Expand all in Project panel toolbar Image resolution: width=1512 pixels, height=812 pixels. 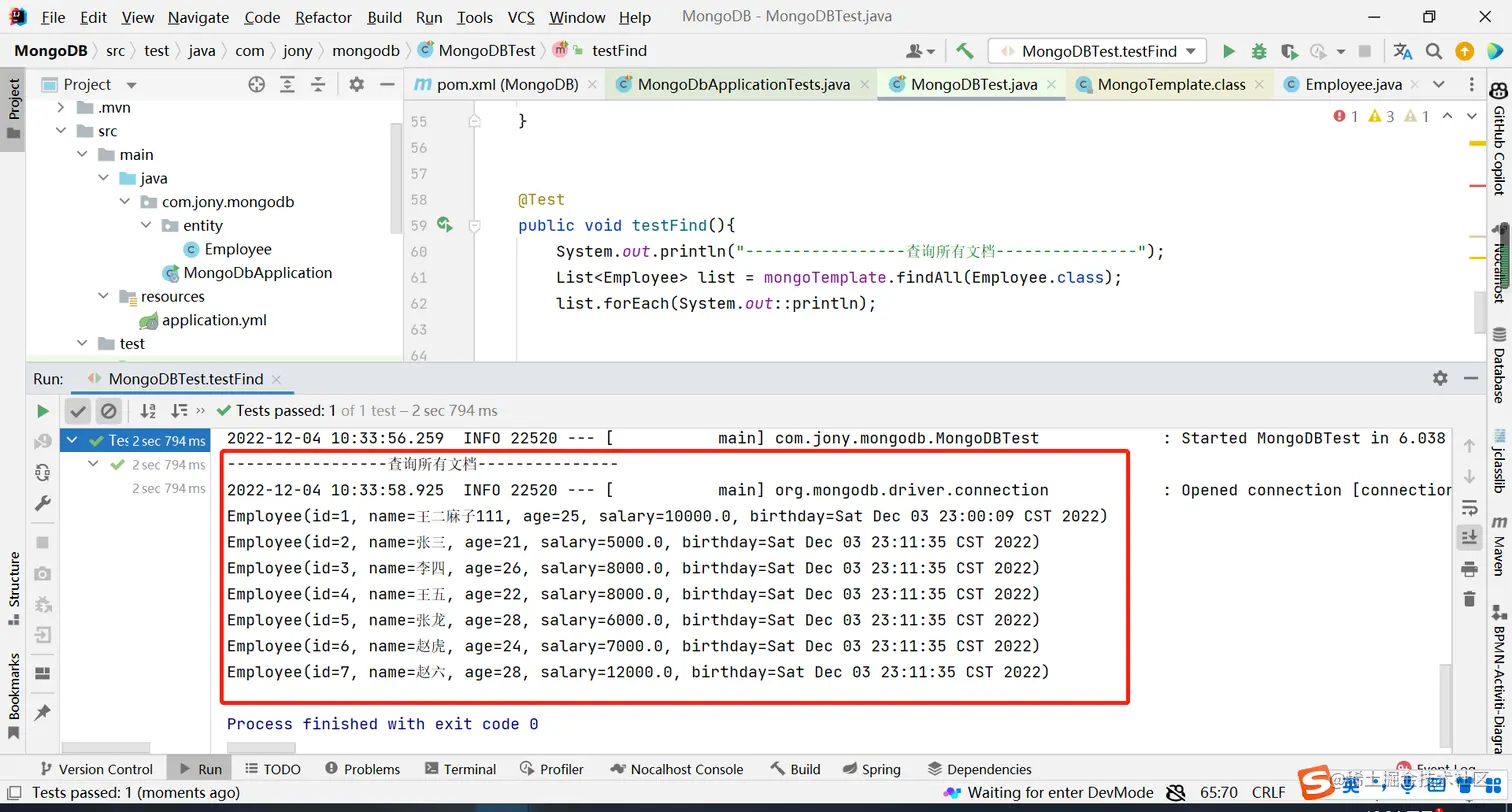pyautogui.click(x=288, y=85)
